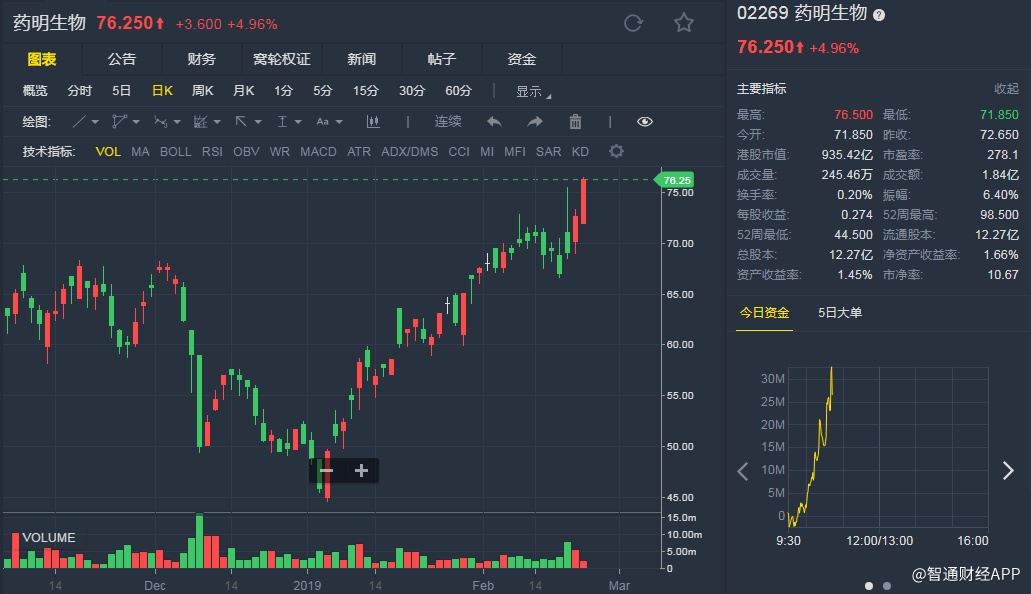Screen dimensions: 1031x594
Task: Open help icon next to 02269 药明生物
Action: point(878,15)
